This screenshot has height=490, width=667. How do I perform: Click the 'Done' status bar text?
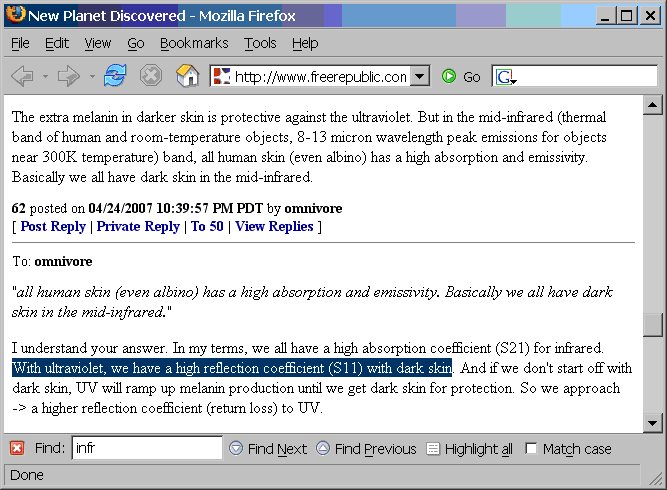[x=26, y=475]
